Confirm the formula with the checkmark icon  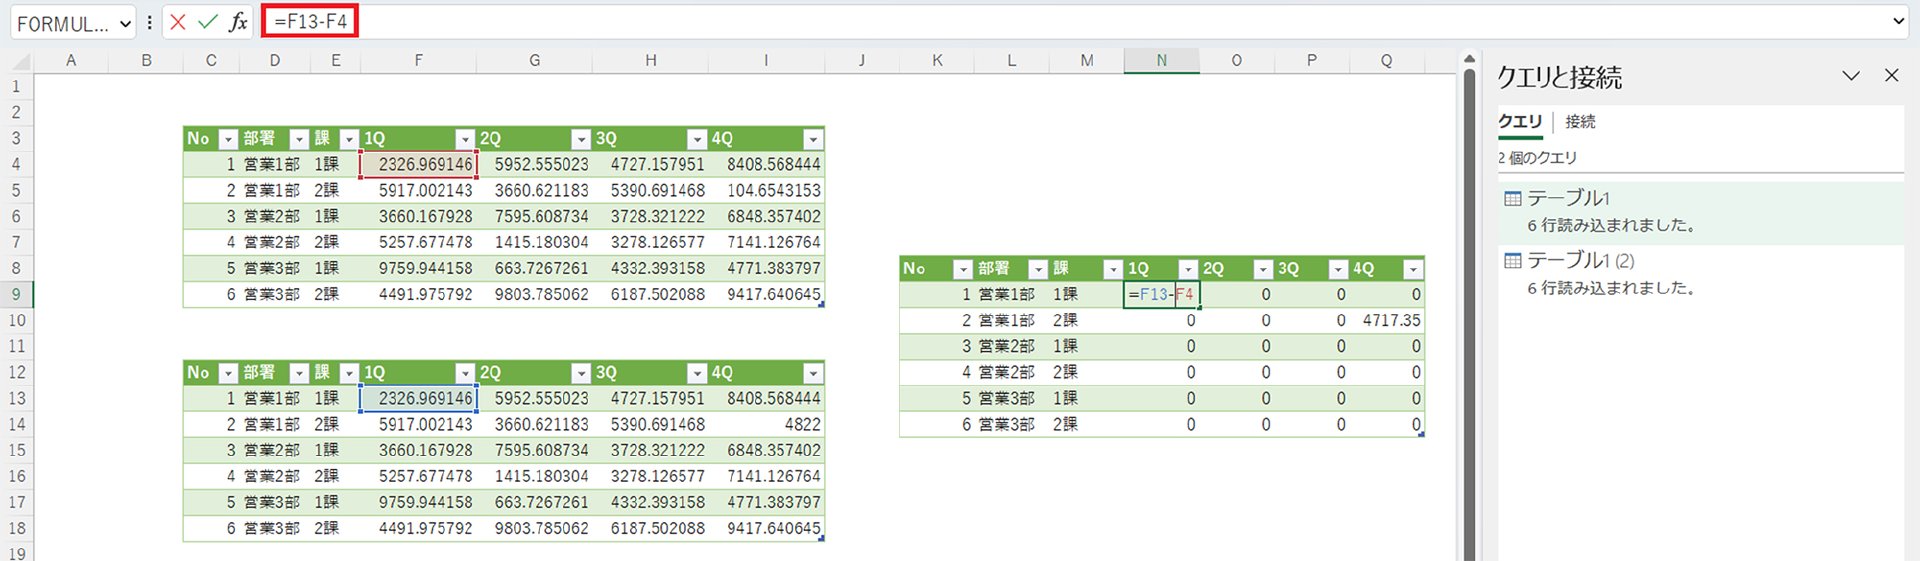pos(208,22)
